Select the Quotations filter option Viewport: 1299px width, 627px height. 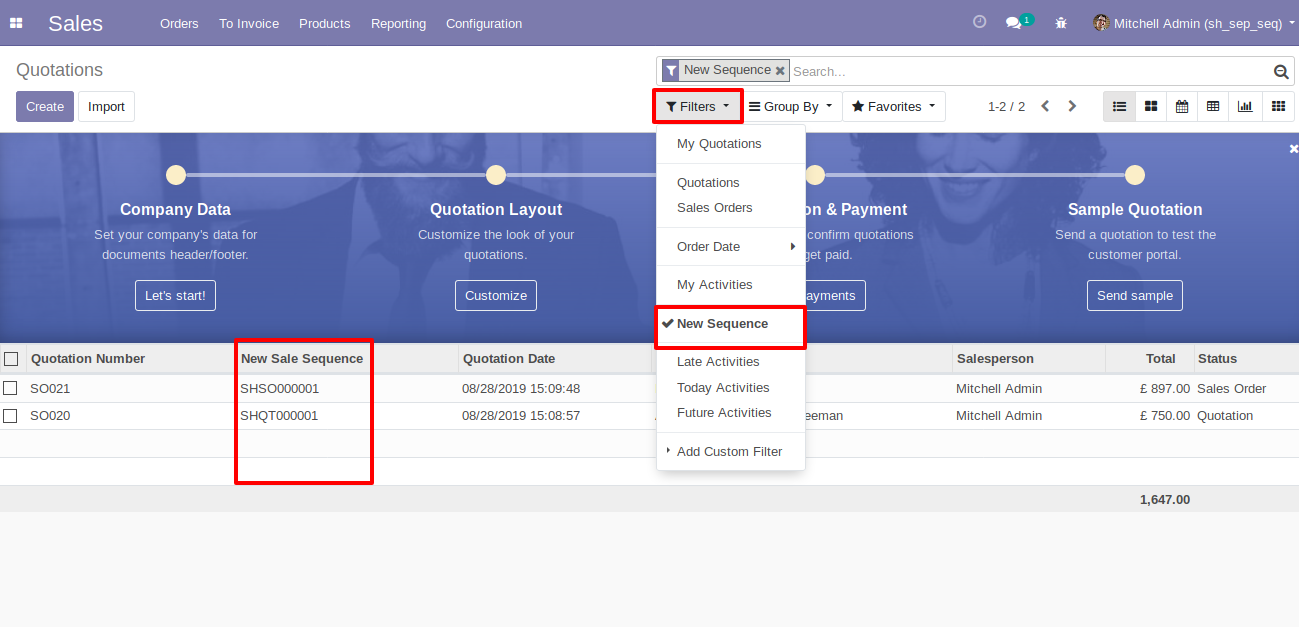click(x=731, y=183)
